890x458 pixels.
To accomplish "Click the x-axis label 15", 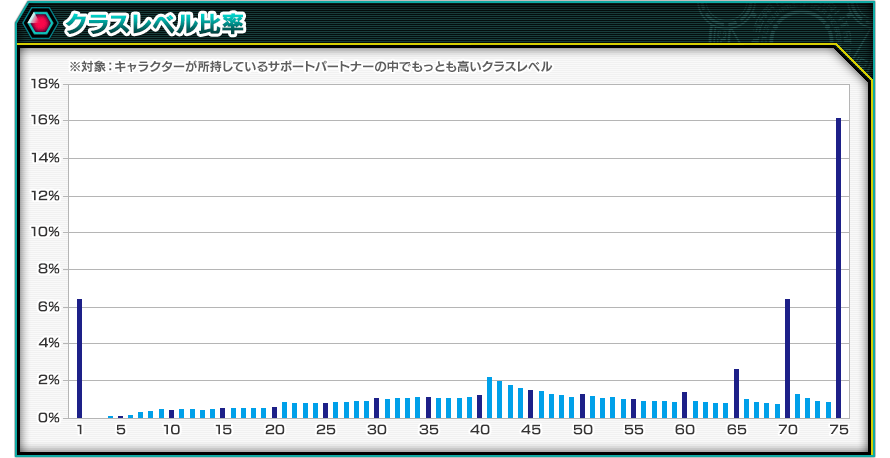I will click(x=223, y=430).
